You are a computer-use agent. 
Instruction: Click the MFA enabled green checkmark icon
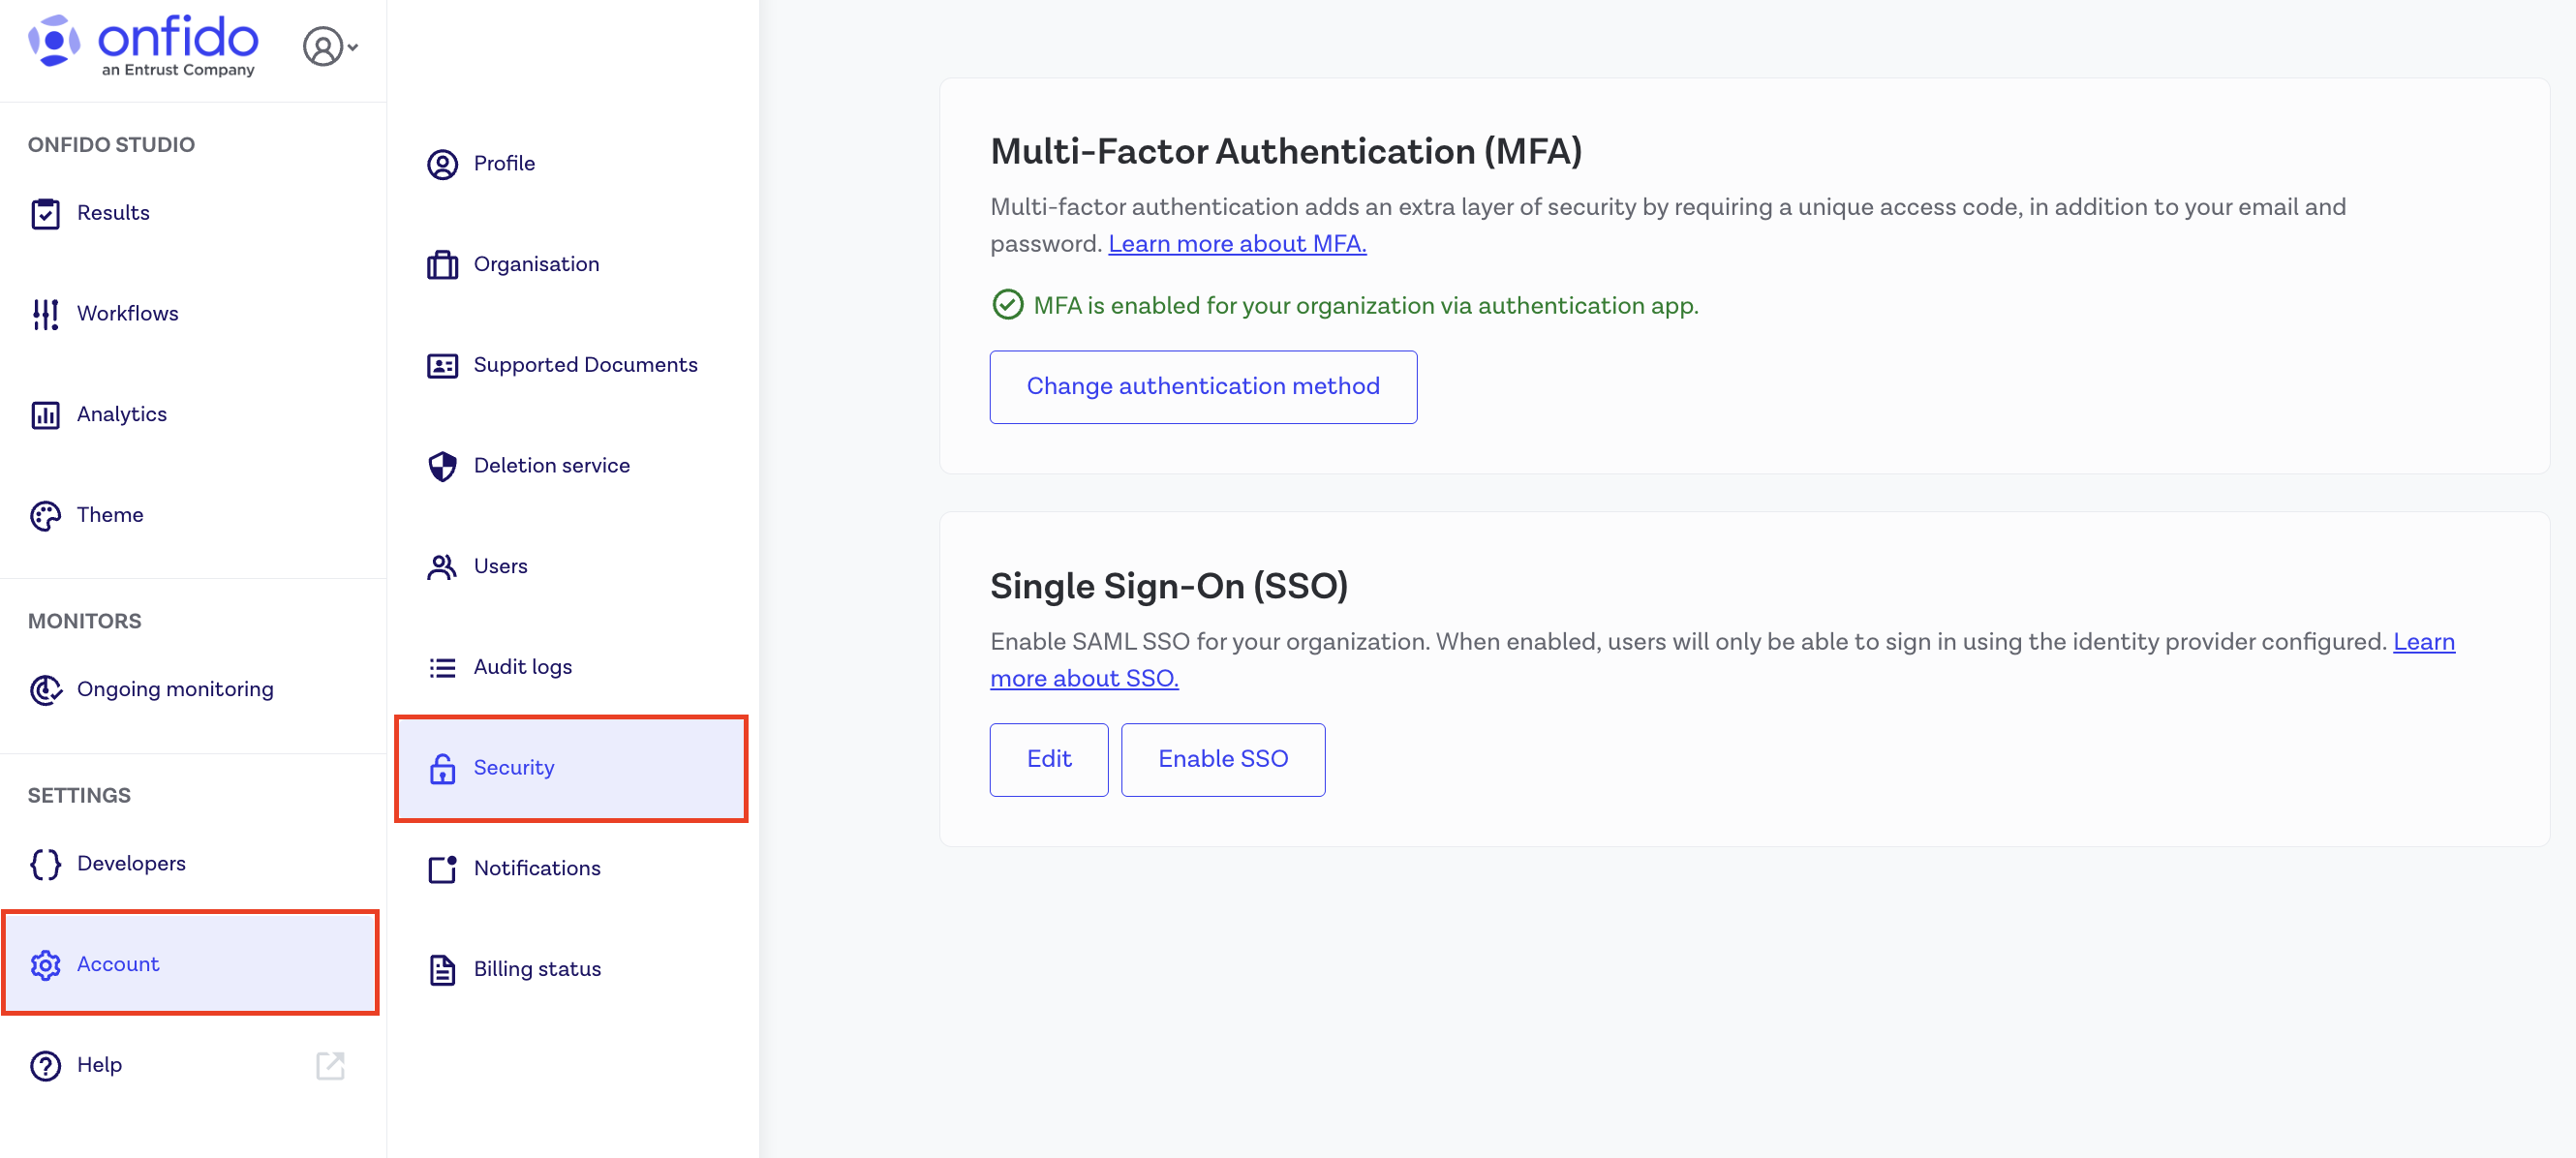click(1007, 305)
